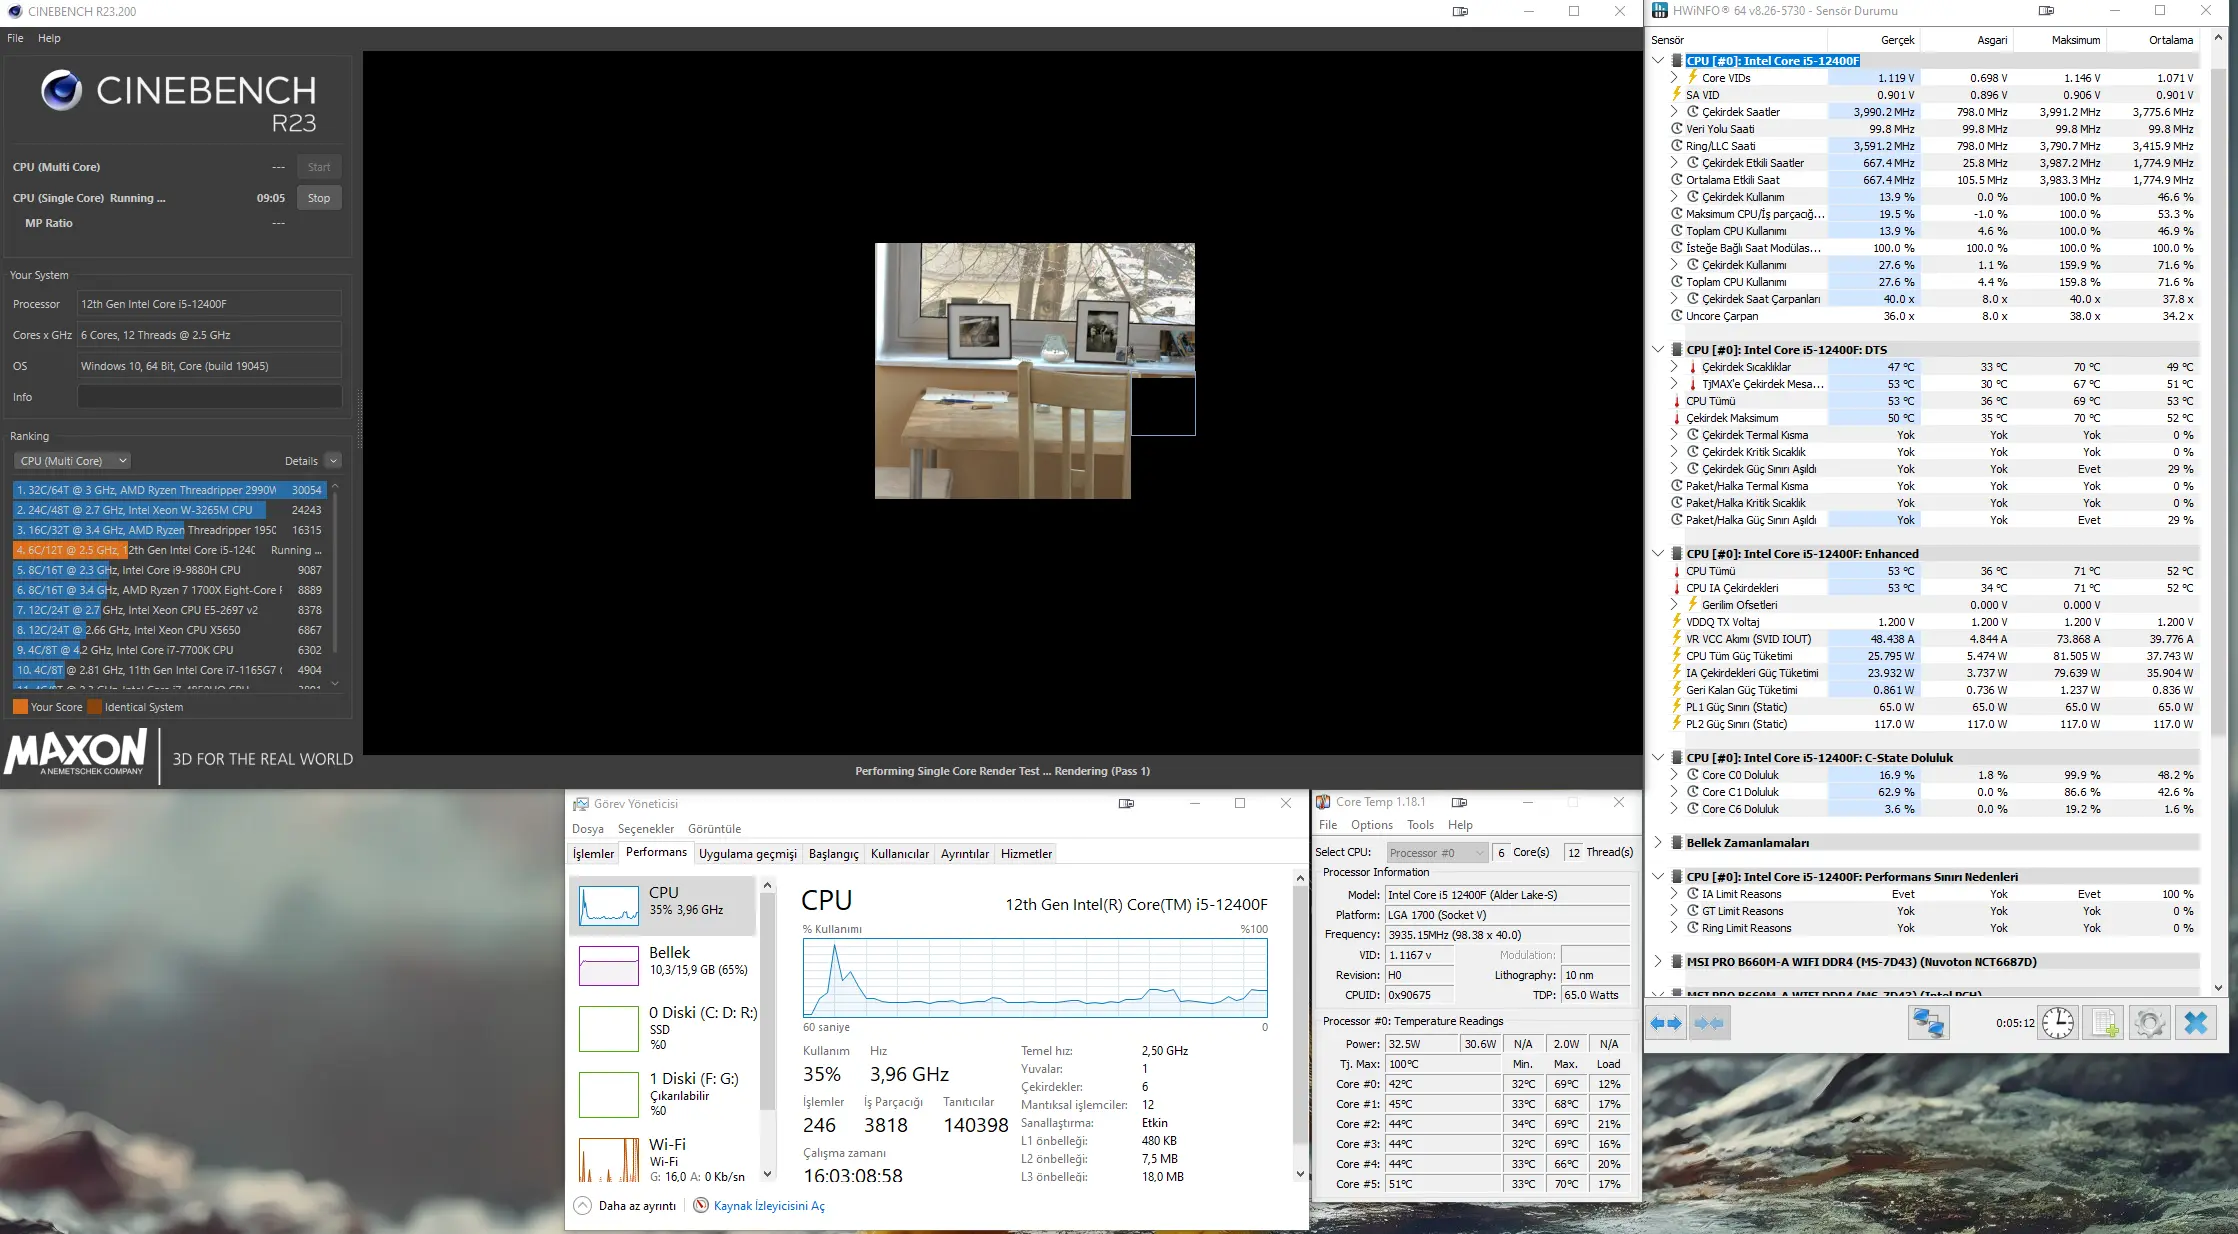Click HWiNFO titlebar compact overlay icon
This screenshot has height=1234, width=2238.
[2046, 11]
